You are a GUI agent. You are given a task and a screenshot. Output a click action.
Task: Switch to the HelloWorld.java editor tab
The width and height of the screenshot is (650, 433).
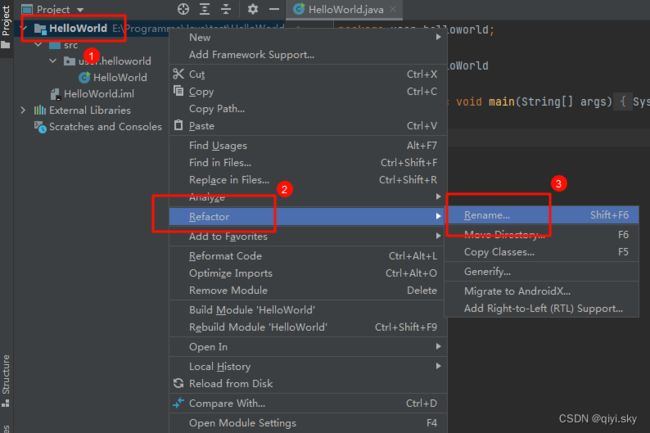click(345, 10)
